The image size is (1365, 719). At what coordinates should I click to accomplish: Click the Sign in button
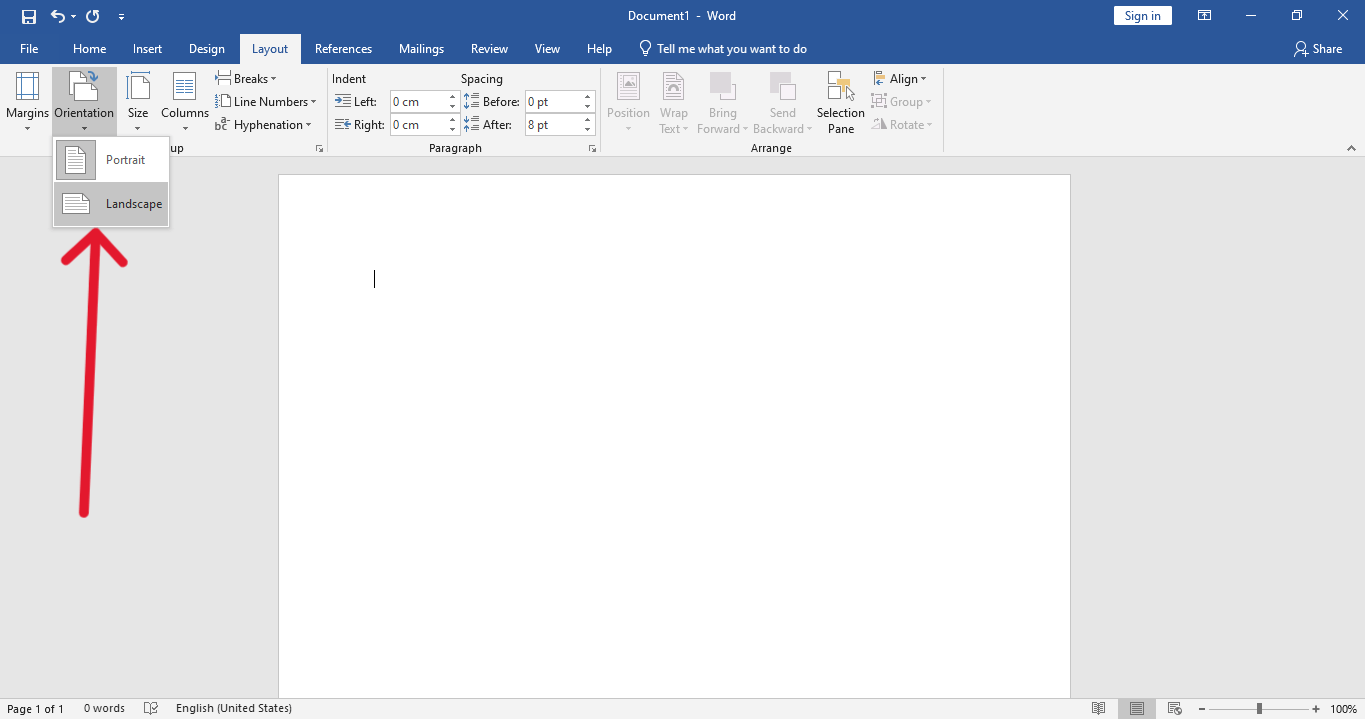coord(1142,16)
